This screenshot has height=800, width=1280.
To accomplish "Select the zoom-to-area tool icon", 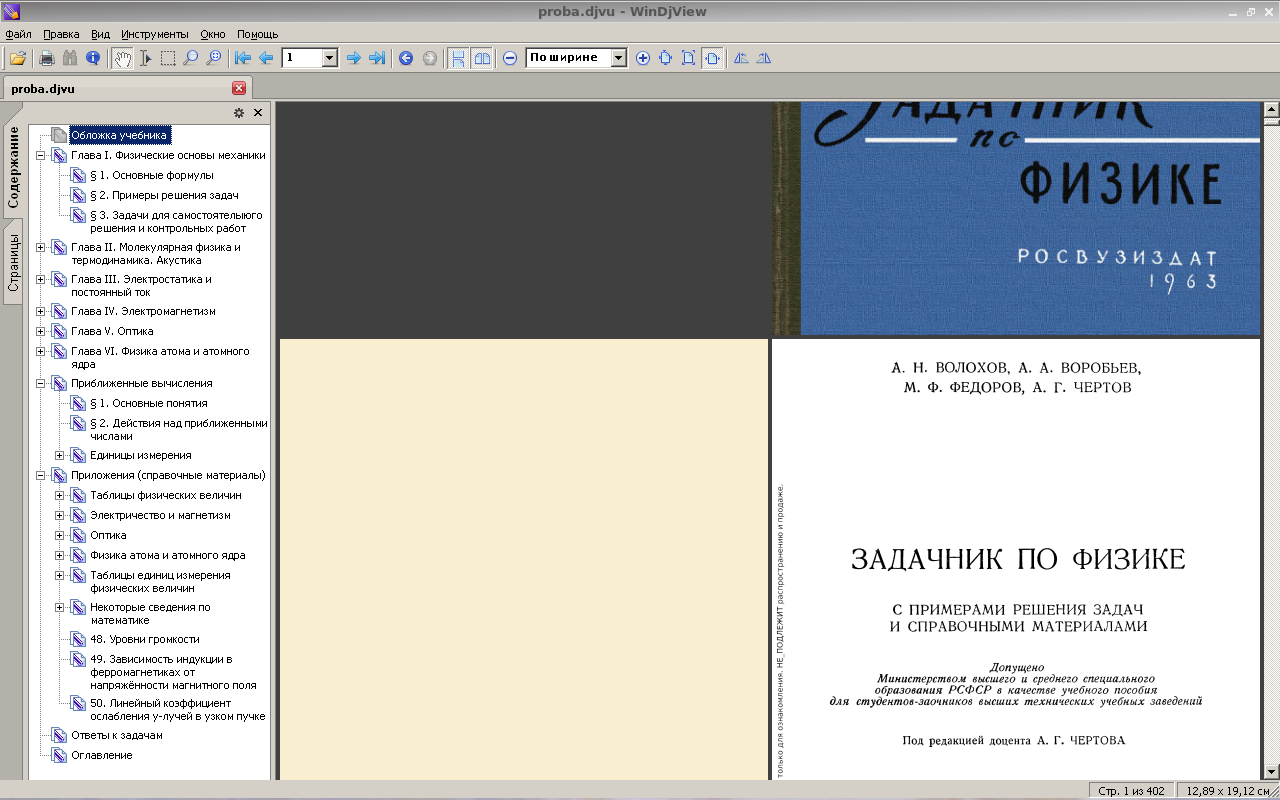I will click(213, 58).
